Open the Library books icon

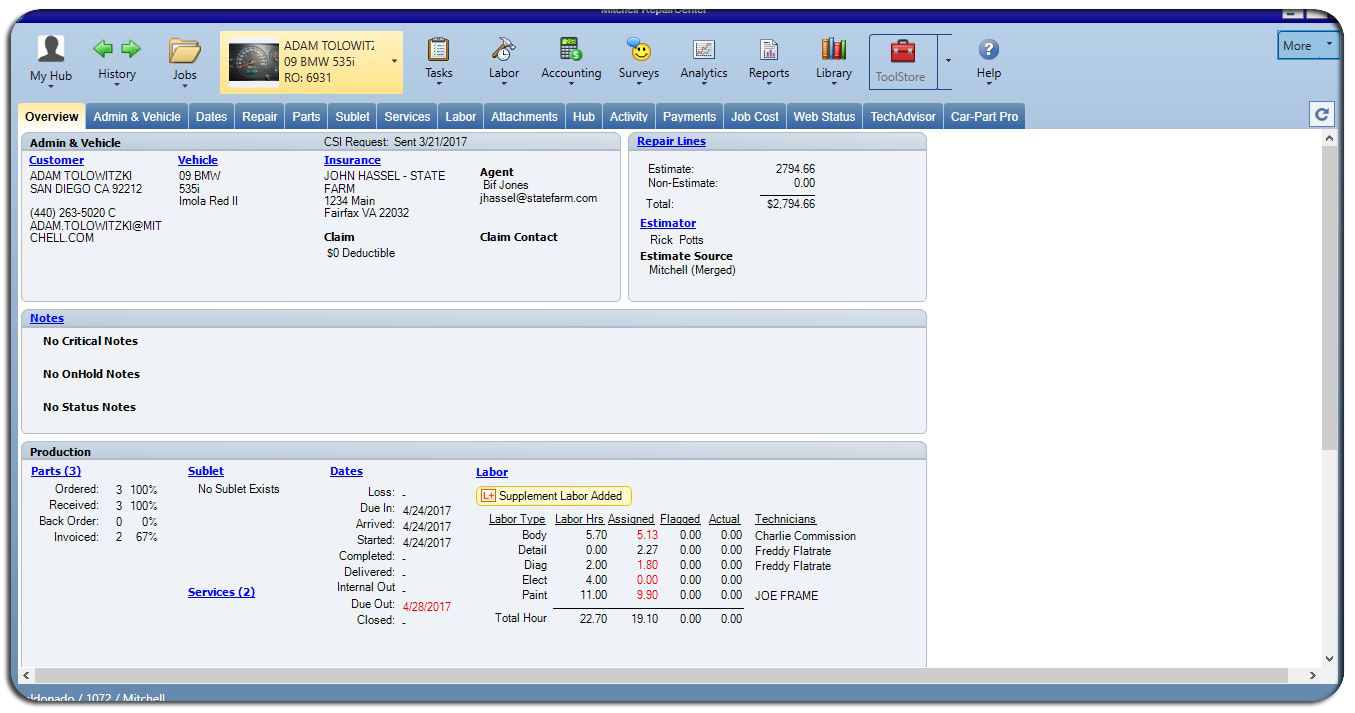tap(833, 49)
